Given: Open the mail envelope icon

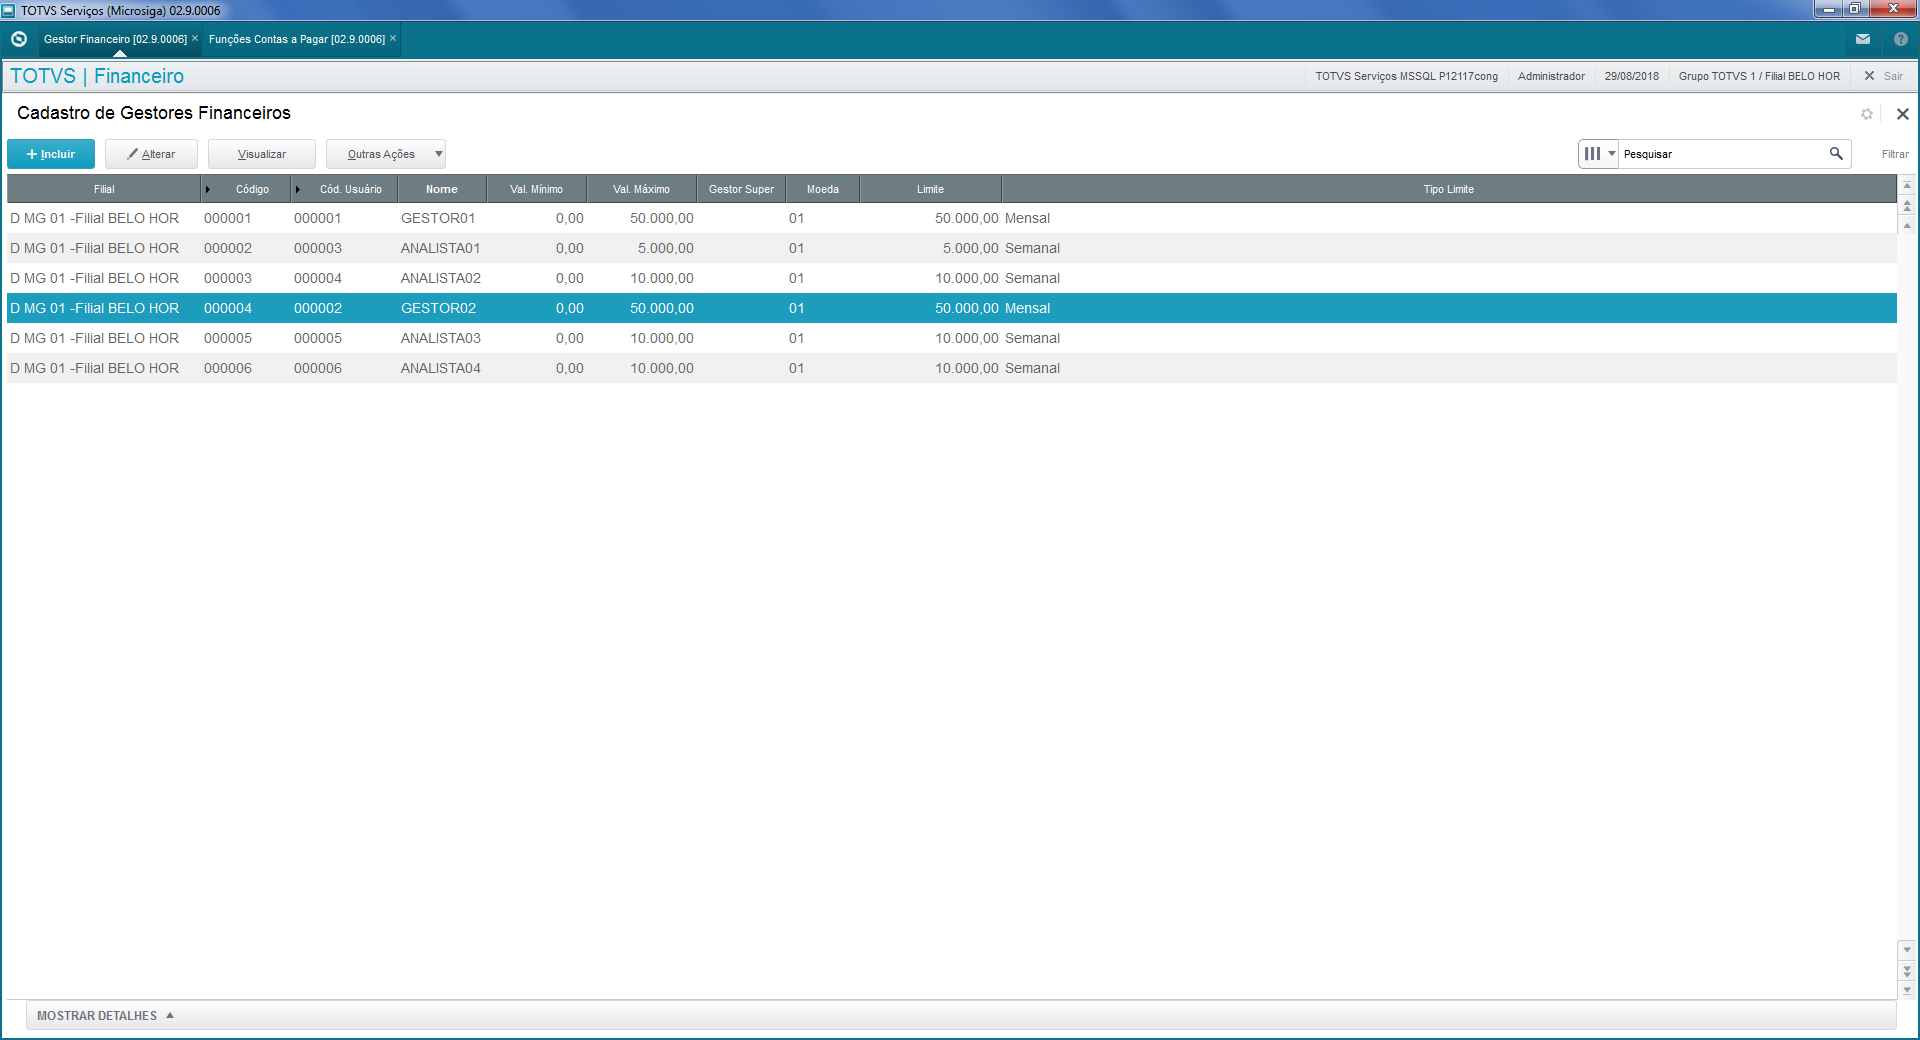Looking at the screenshot, I should click(x=1863, y=39).
